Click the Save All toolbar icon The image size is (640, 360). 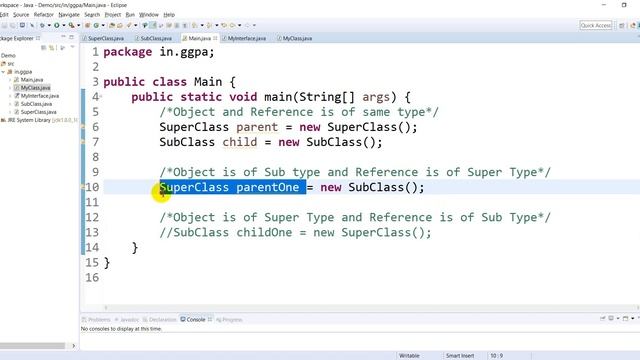[x=13, y=25]
